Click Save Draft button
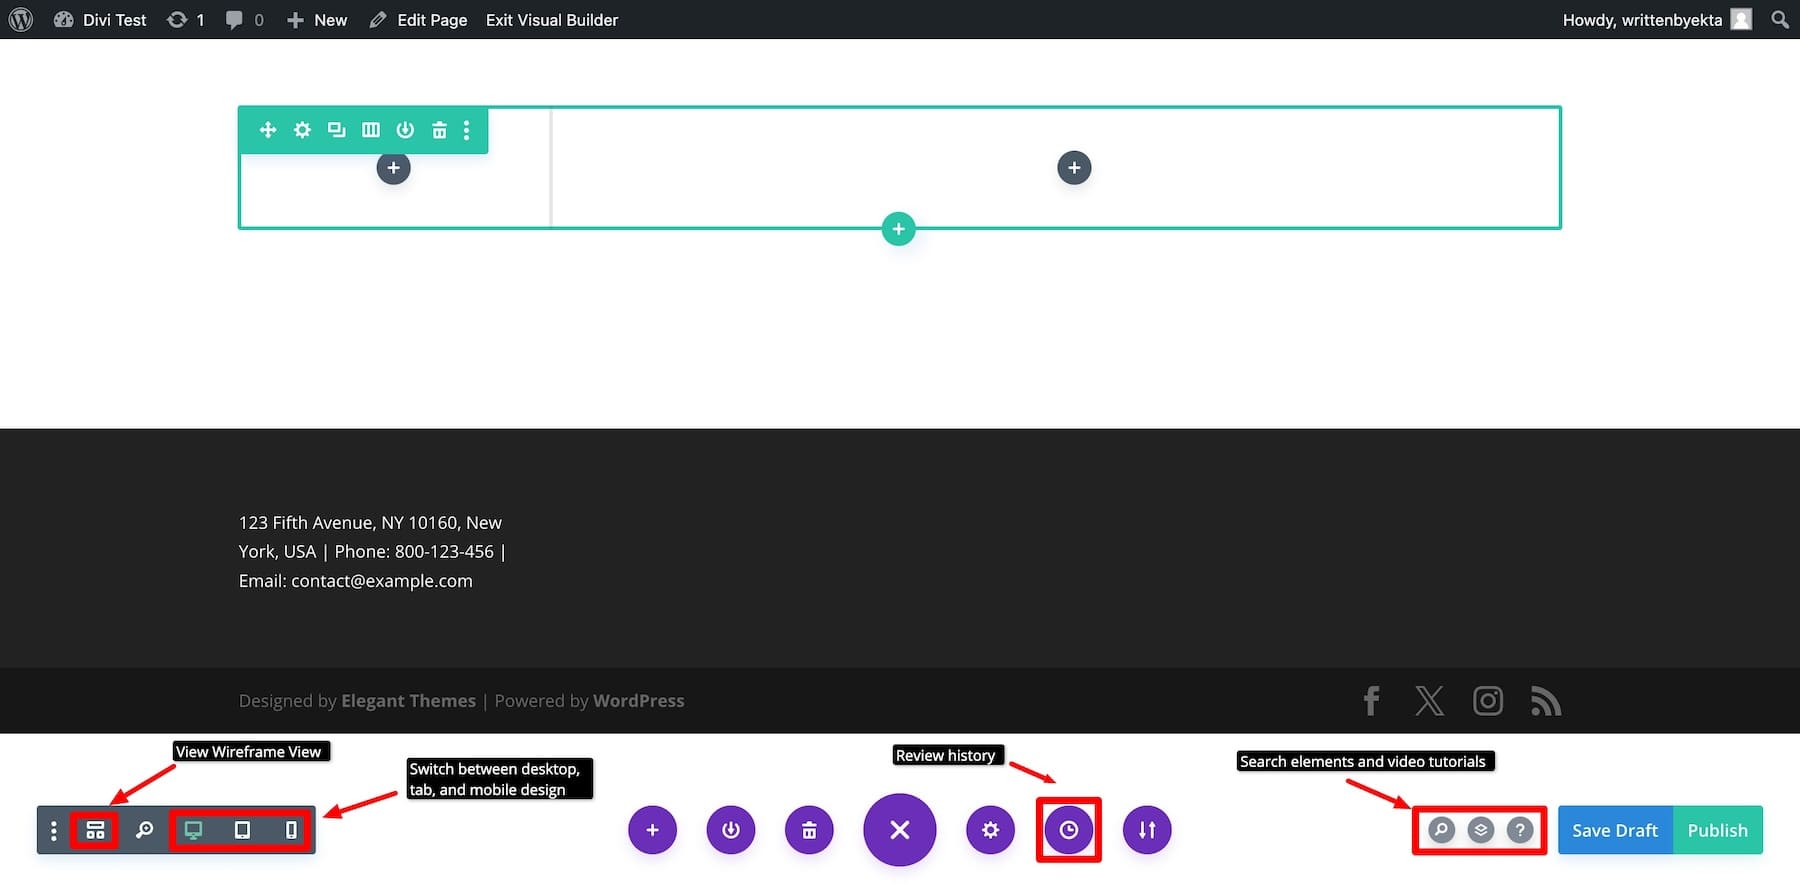 [x=1615, y=830]
